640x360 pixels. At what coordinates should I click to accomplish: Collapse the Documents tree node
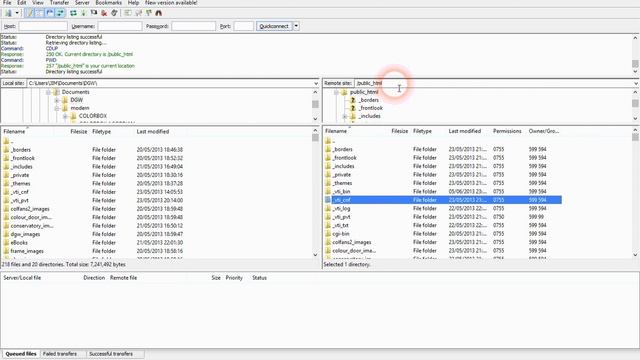[x=49, y=92]
